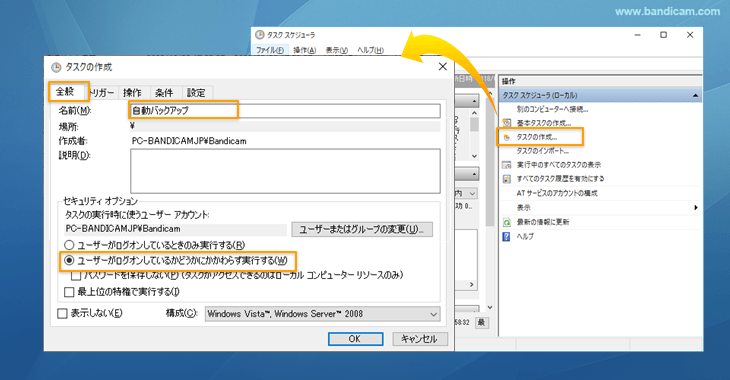This screenshot has width=730, height=380.
Task: Click the user account field PC-BANDICAMJP¥Bandicam
Action: [x=176, y=229]
